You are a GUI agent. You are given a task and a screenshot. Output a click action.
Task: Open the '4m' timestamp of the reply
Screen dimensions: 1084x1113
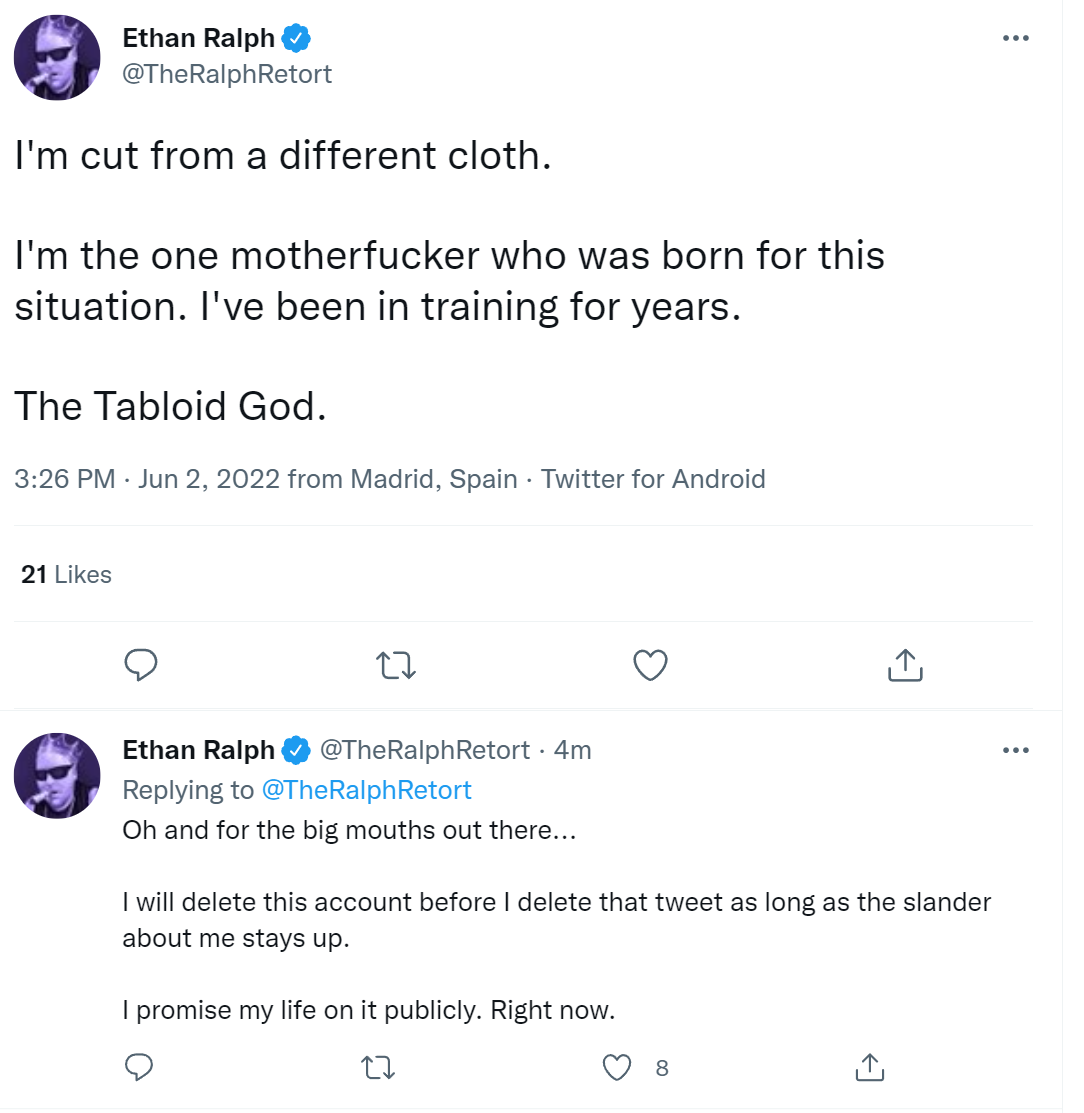pos(572,750)
